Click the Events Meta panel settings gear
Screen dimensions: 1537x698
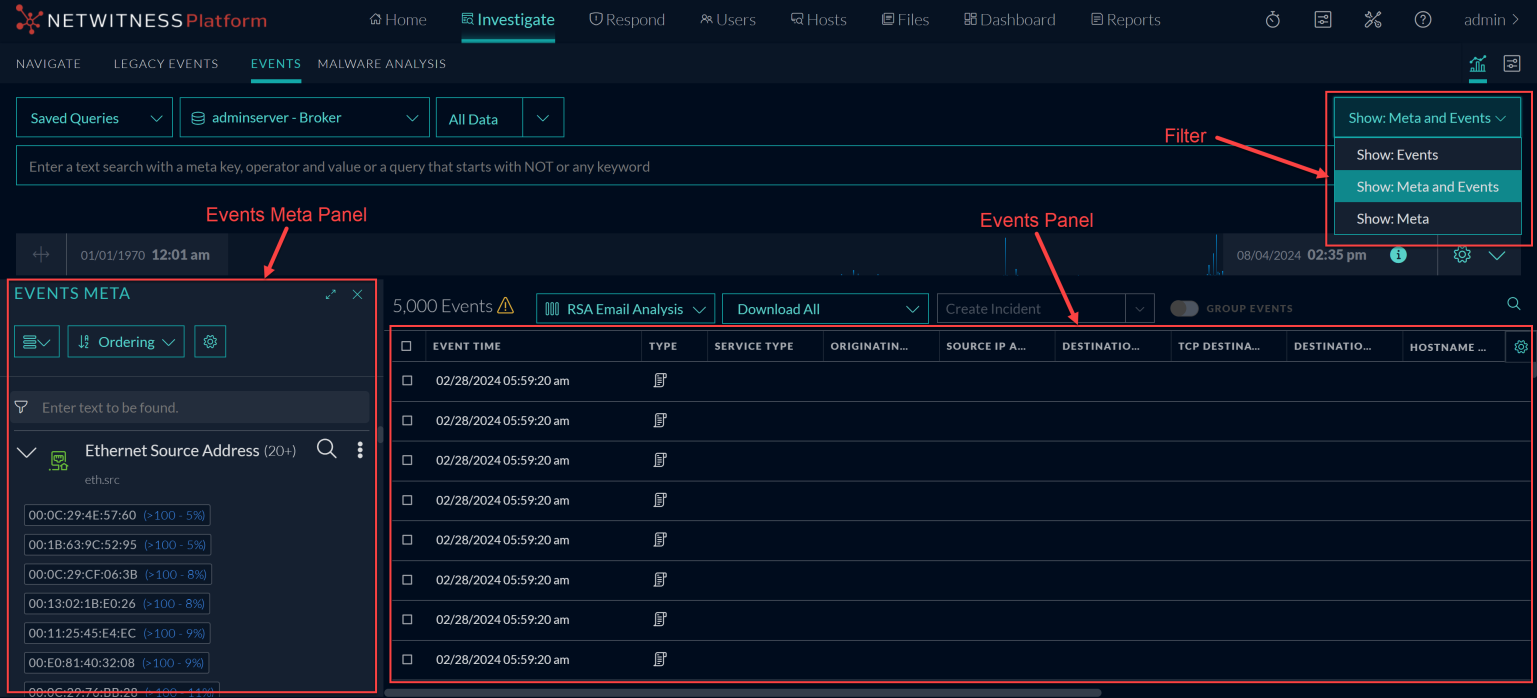click(210, 342)
